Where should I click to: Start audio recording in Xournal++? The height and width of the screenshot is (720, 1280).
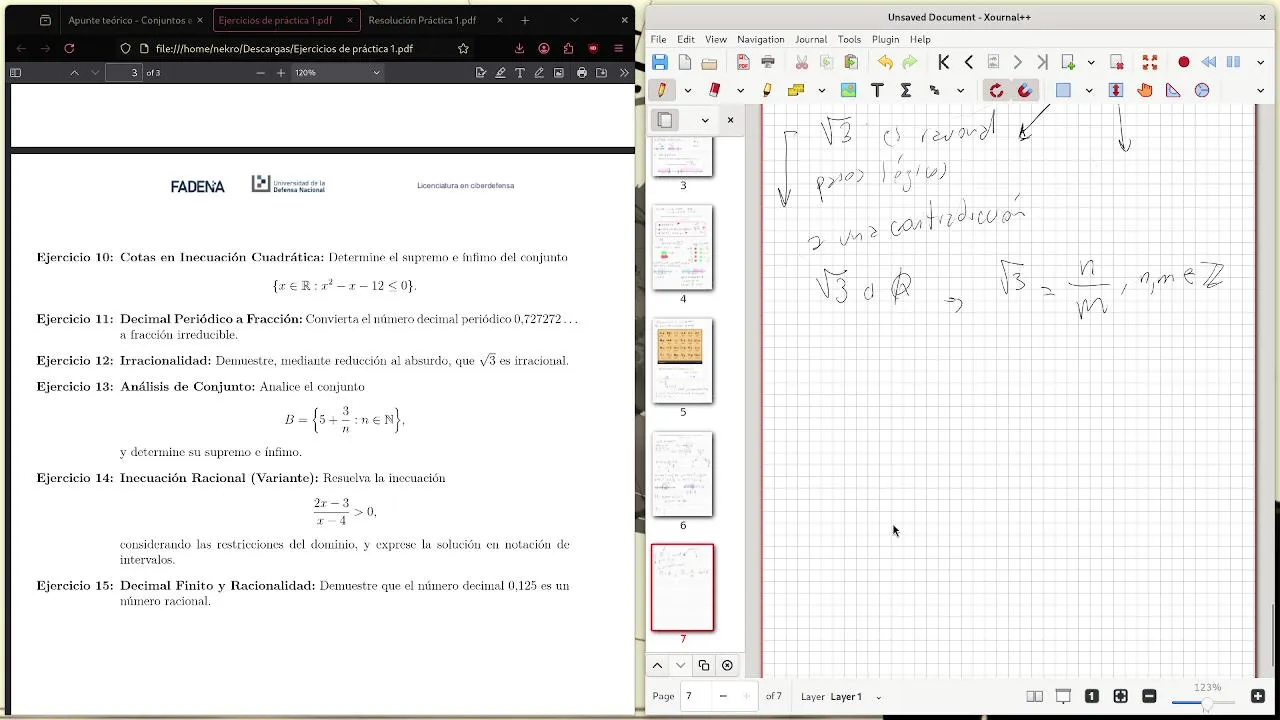pyautogui.click(x=1184, y=62)
